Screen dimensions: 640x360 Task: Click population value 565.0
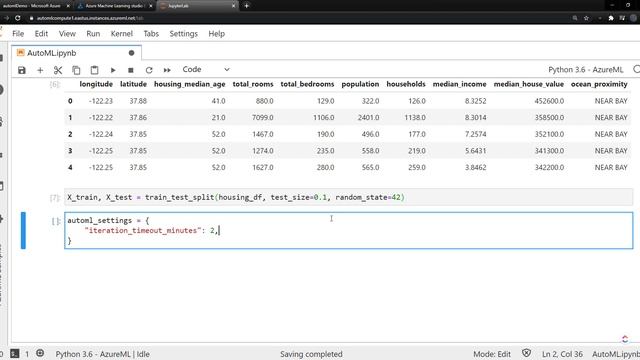370,167
